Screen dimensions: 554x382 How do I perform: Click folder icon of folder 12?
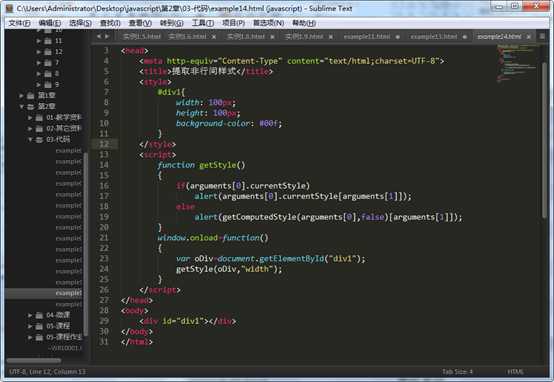point(48,52)
